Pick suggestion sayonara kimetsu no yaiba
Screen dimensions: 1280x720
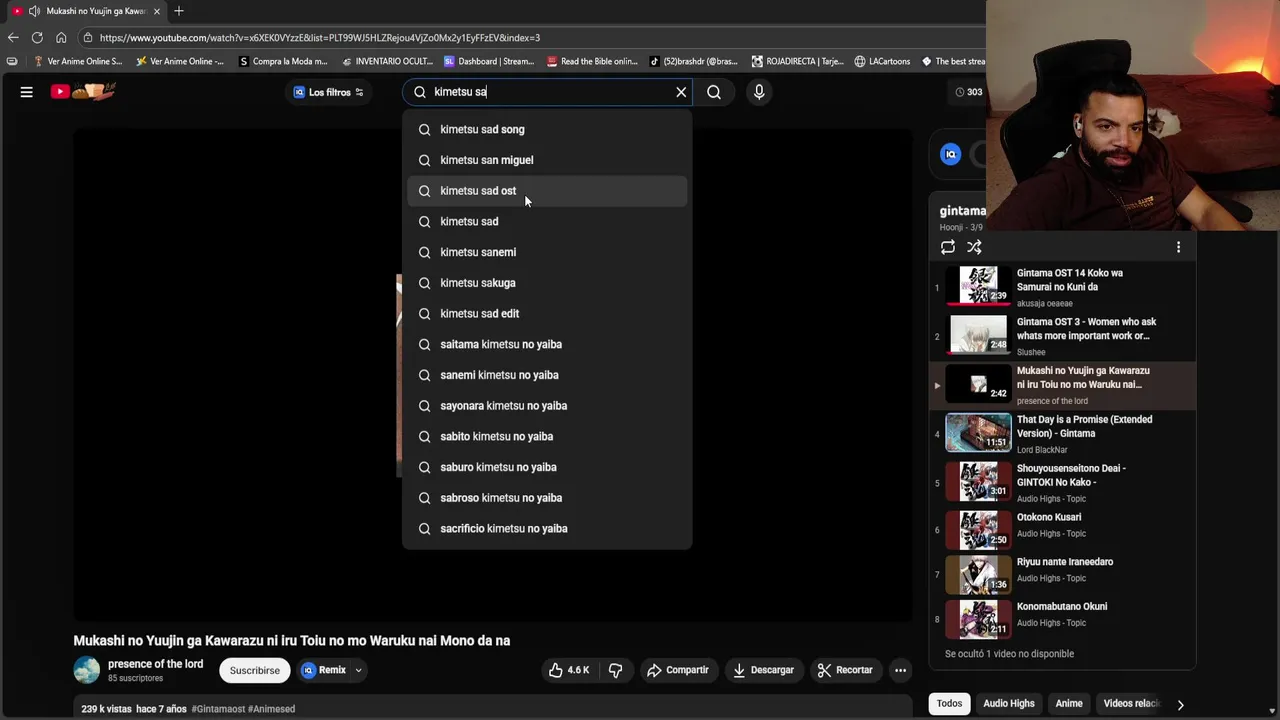[x=547, y=405]
